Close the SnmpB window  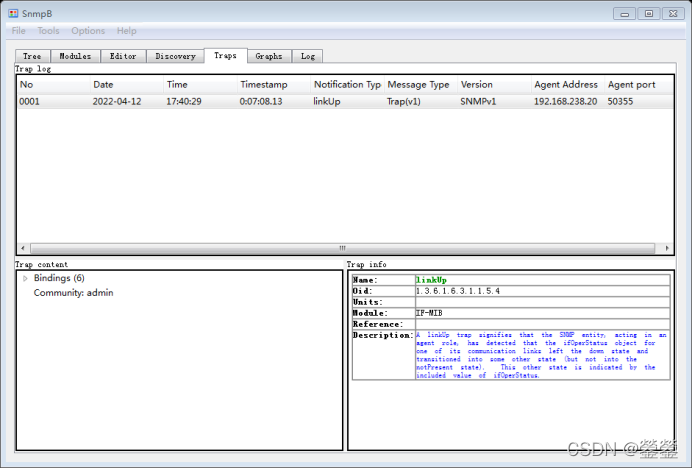[x=673, y=14]
